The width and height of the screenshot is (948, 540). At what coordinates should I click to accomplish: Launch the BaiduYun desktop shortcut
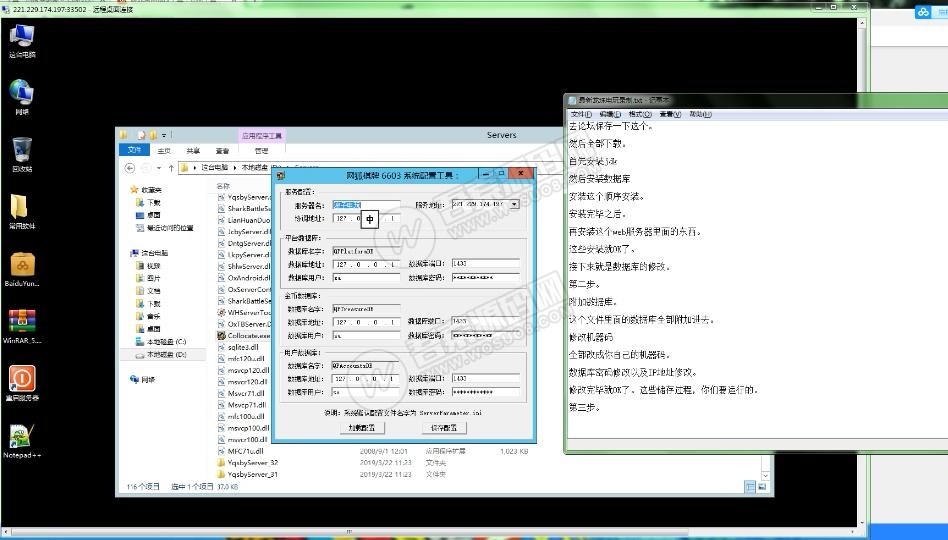(x=22, y=268)
